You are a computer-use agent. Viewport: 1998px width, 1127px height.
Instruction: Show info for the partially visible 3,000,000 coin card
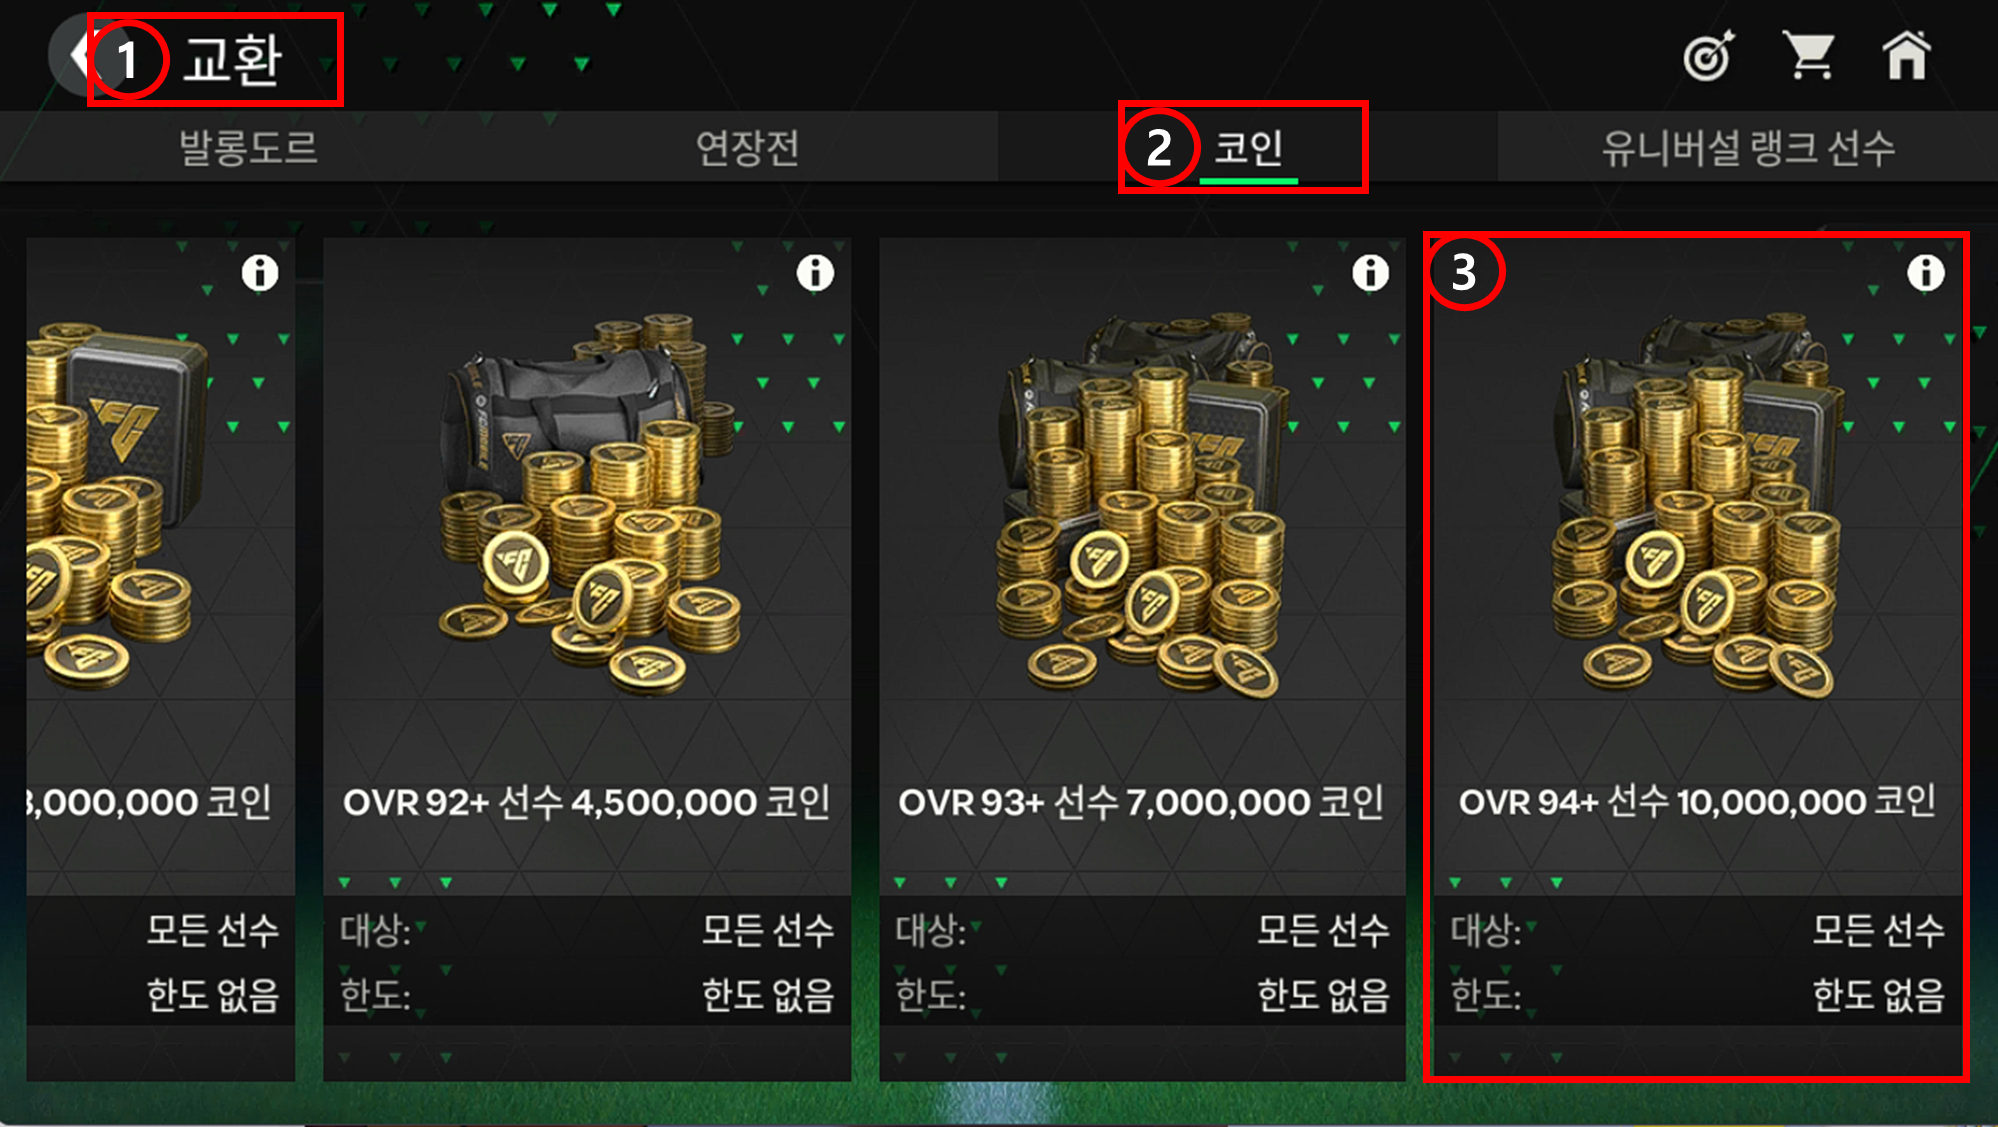point(260,272)
